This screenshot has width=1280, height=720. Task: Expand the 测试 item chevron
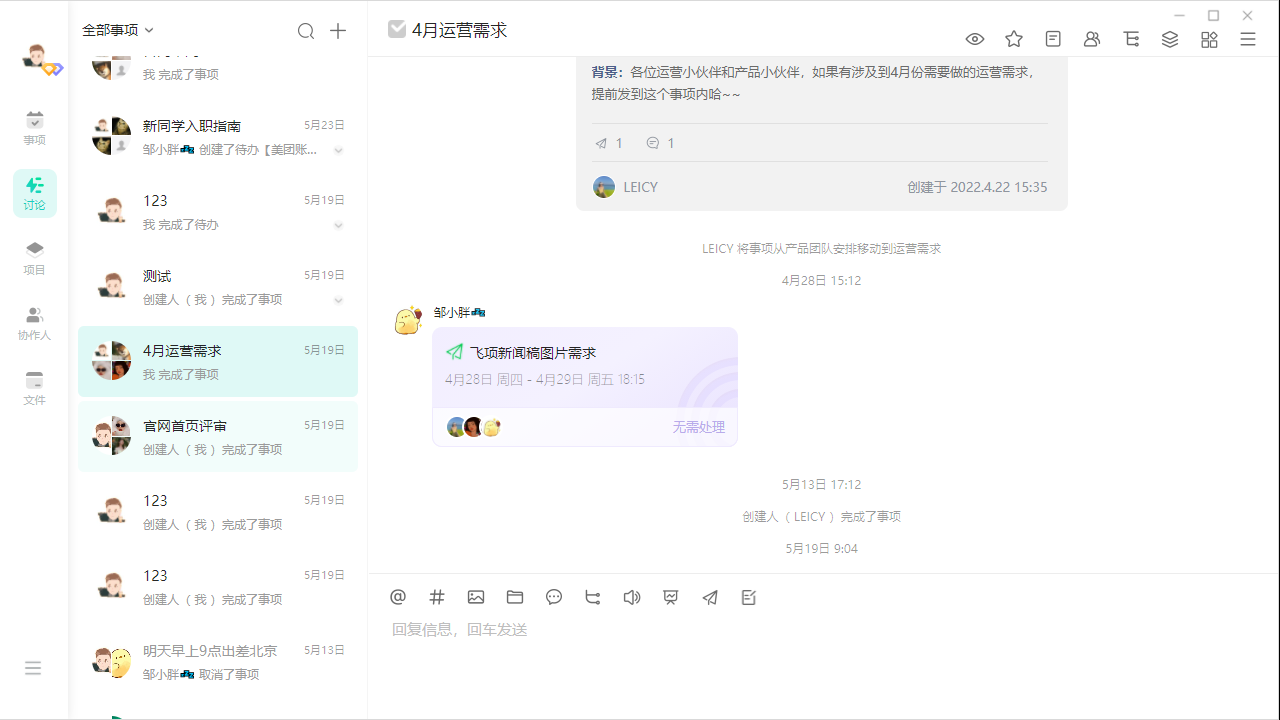[338, 301]
